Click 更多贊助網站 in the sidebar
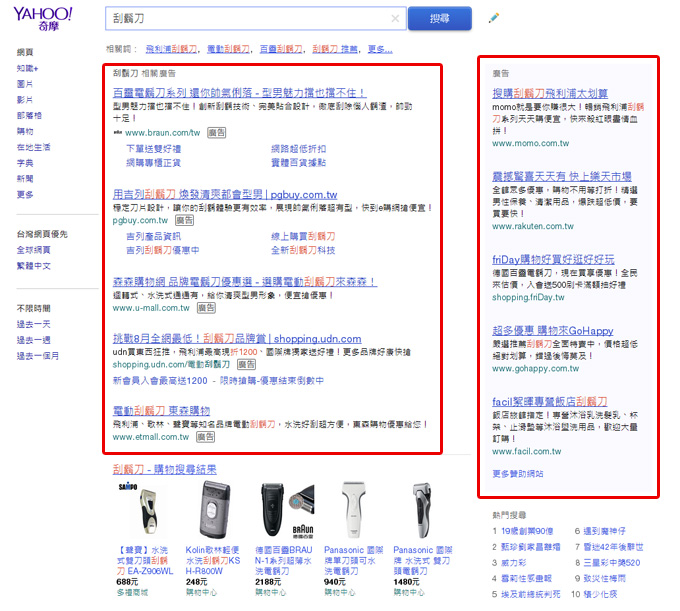Screen dimensions: 680x611 (x=518, y=474)
